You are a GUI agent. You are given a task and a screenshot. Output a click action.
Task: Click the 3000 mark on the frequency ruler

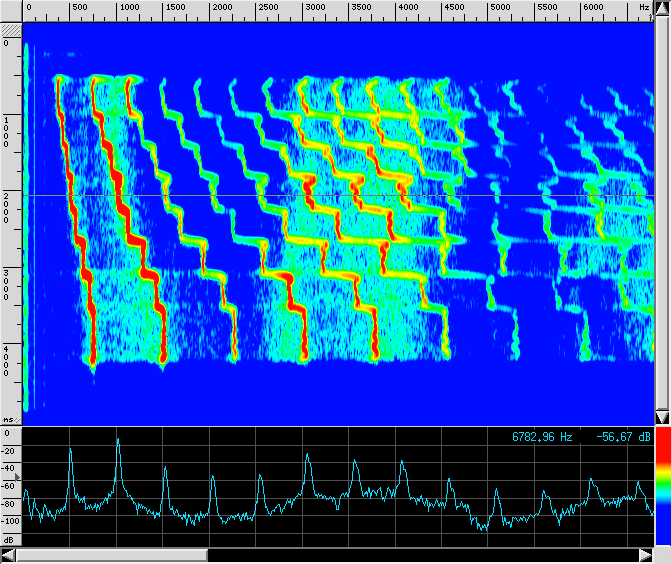pos(313,8)
